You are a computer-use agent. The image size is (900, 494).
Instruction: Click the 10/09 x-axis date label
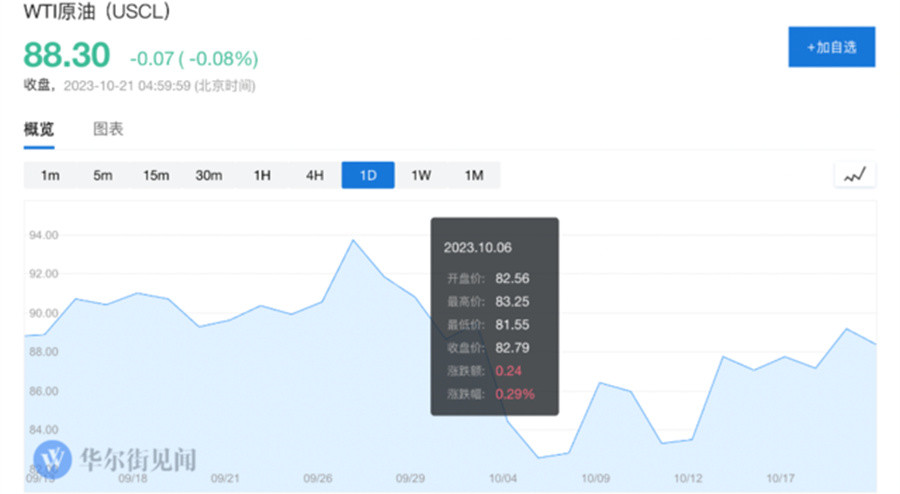tap(596, 478)
